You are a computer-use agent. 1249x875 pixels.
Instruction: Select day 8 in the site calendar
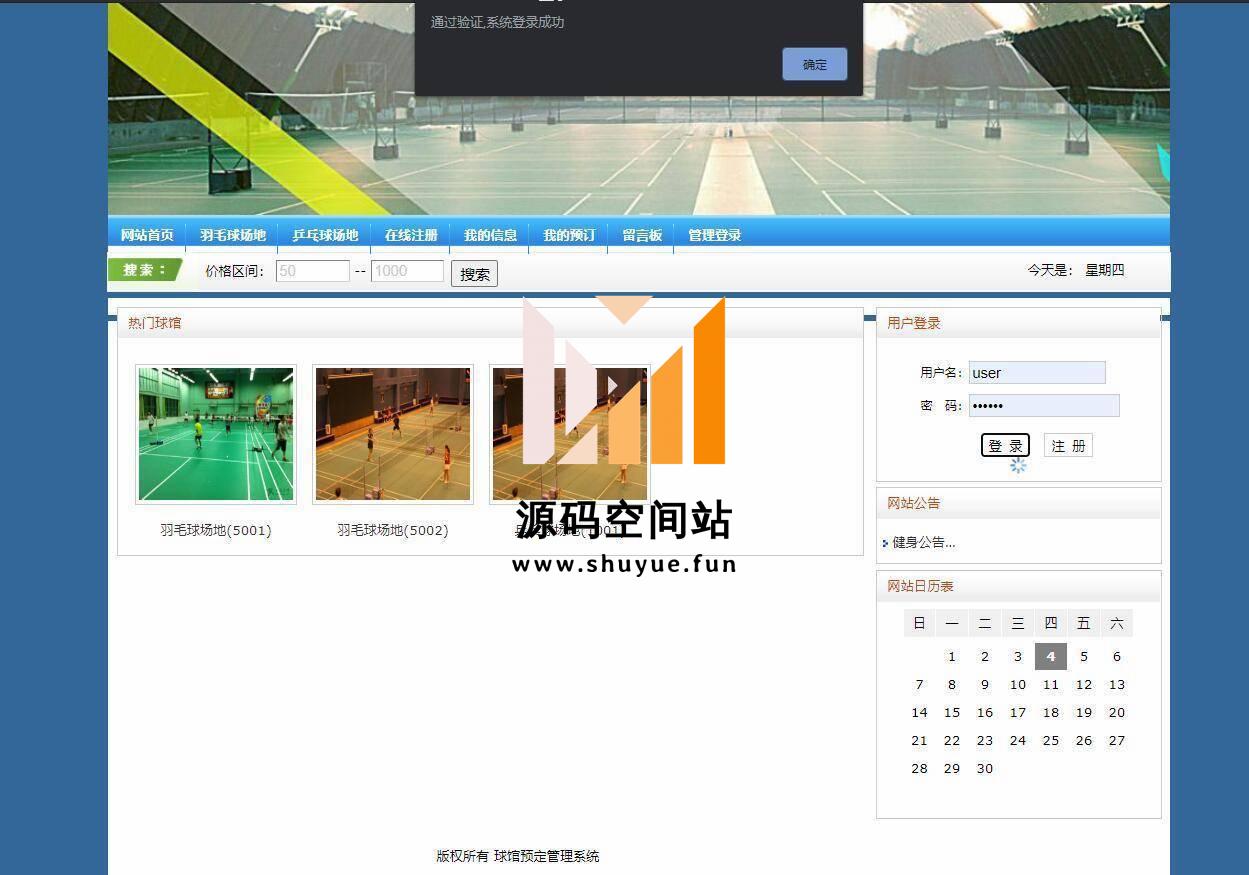pyautogui.click(x=952, y=685)
